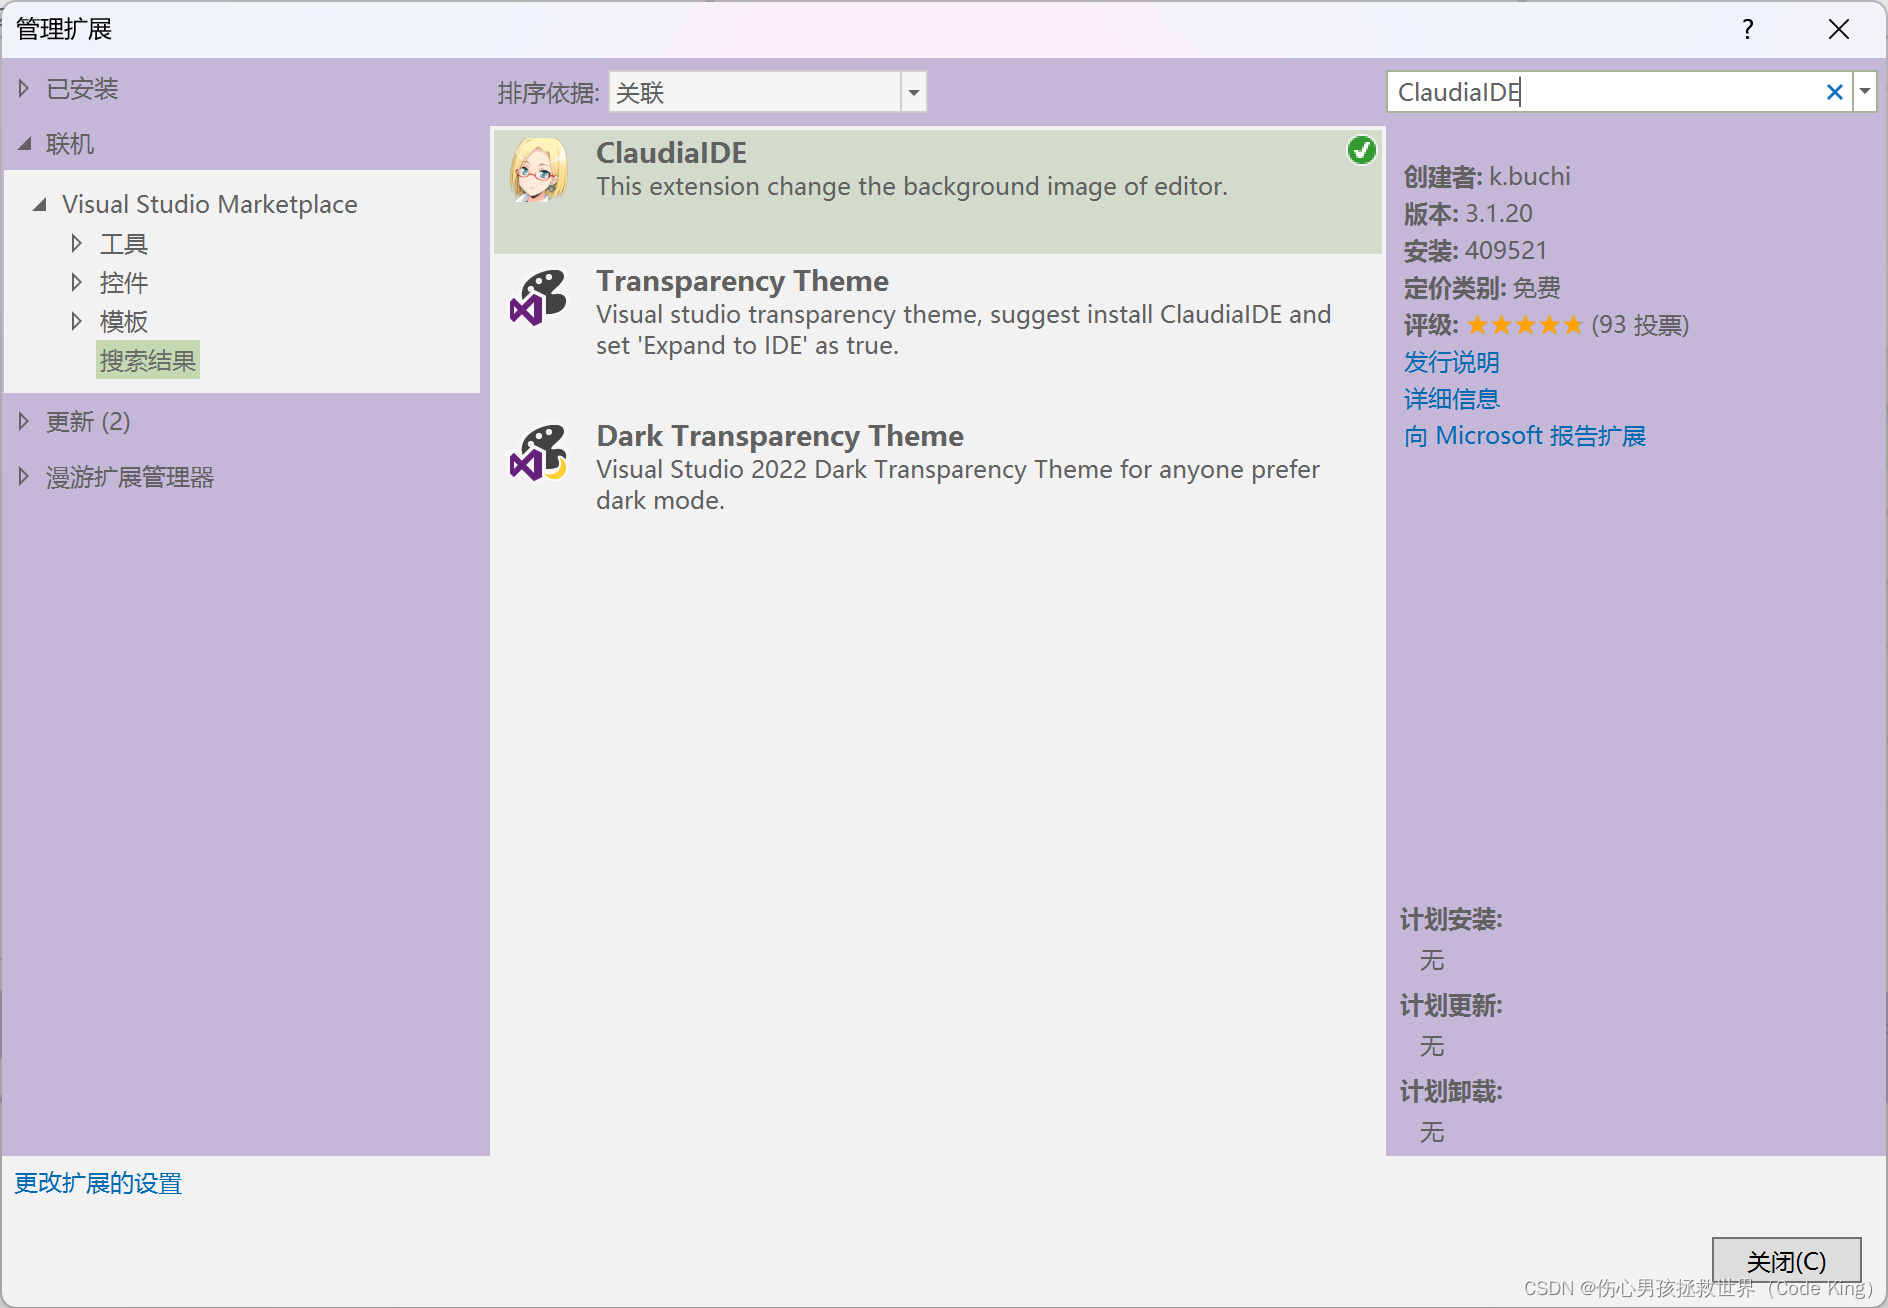Expand the 漫游扩展管理器 category

pyautogui.click(x=24, y=477)
